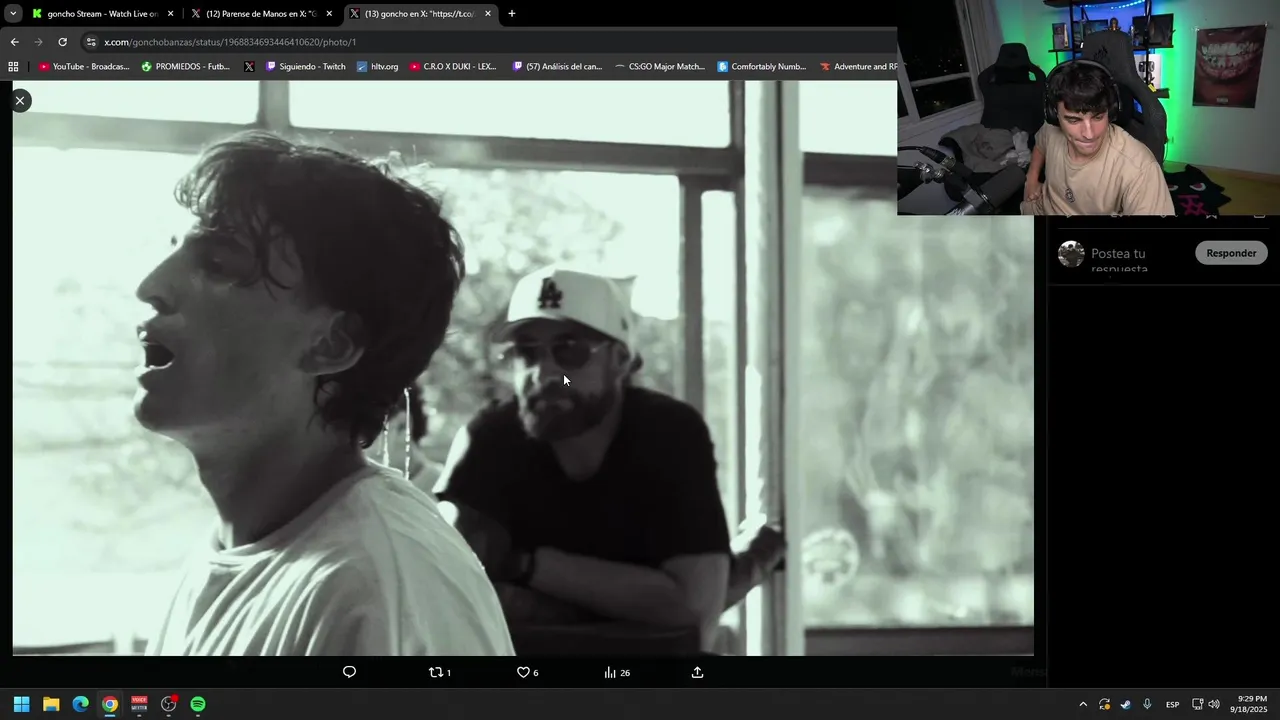This screenshot has height=720, width=1280.
Task: Click the Chrome taskbar icon
Action: pos(110,704)
